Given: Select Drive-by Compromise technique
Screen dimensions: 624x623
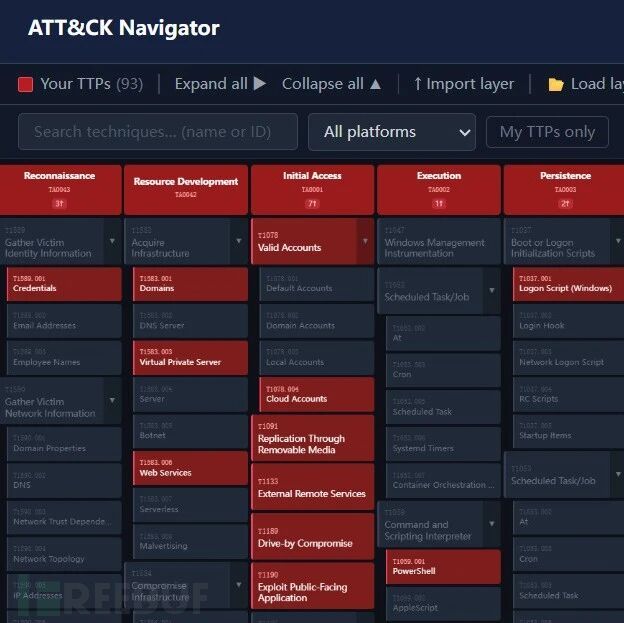Looking at the screenshot, I should [312, 537].
